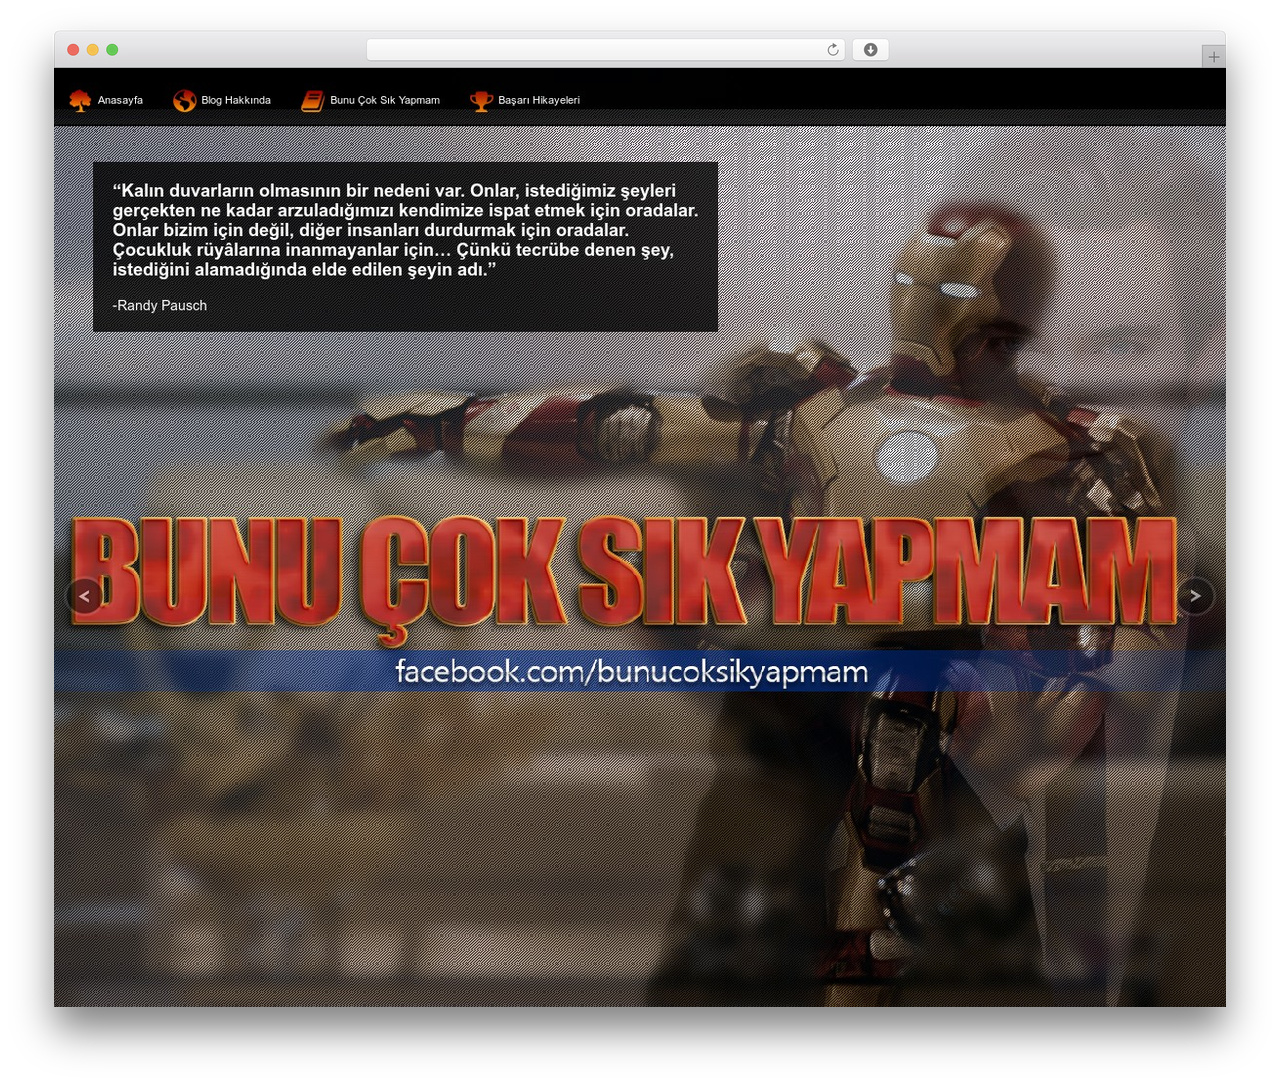Click the quote beginning "Kalın duvarların olmasının"
The width and height of the screenshot is (1280, 1084).
405,230
